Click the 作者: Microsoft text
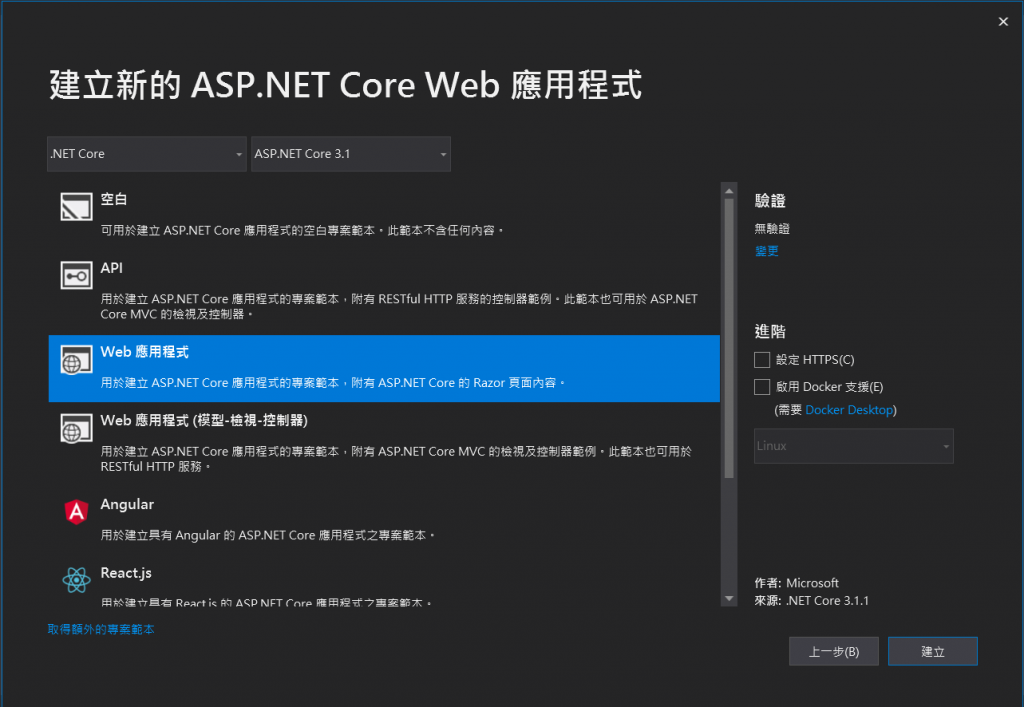 [797, 583]
